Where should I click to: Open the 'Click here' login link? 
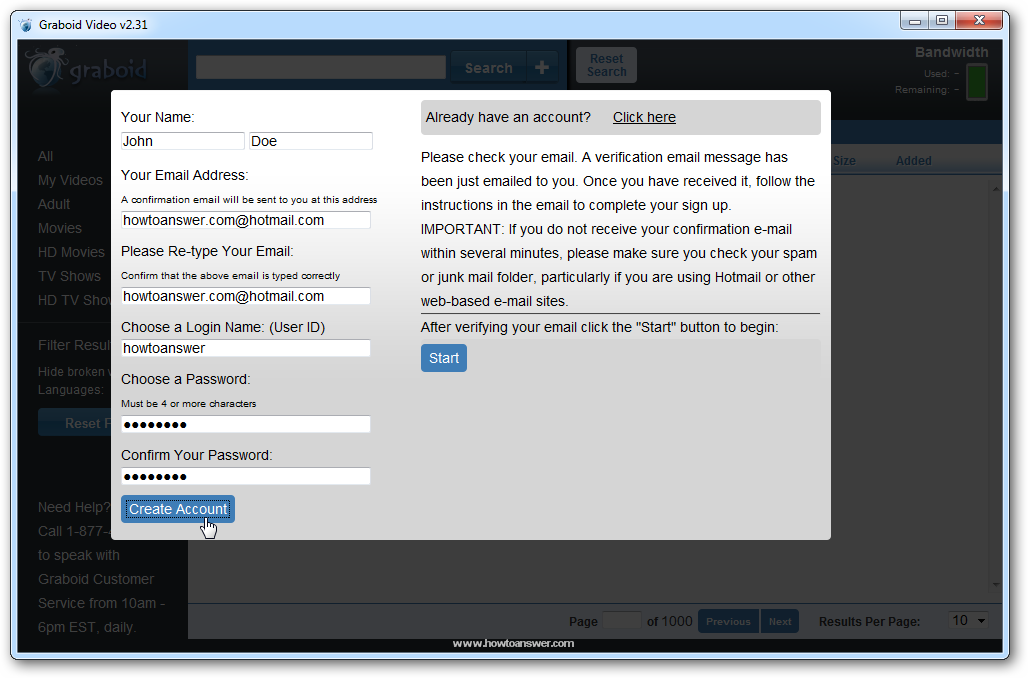tap(644, 117)
